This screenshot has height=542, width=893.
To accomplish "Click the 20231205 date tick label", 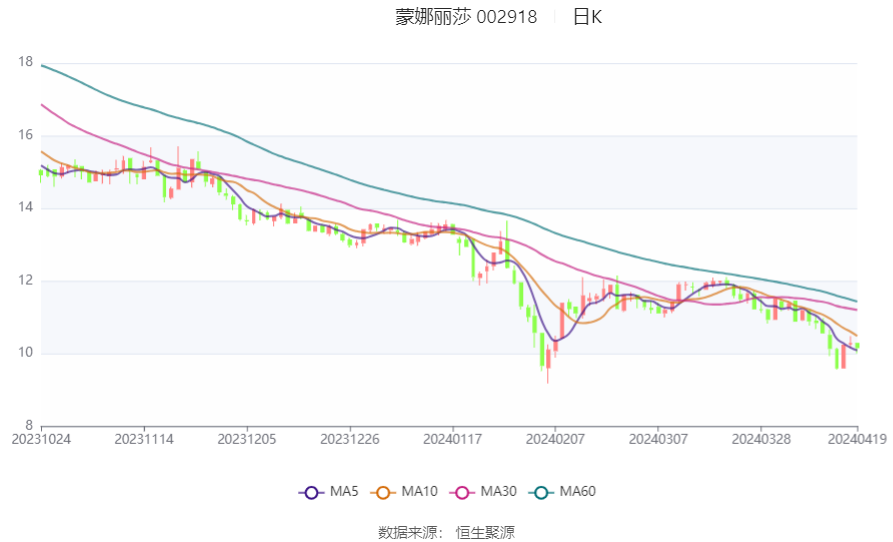I will point(247,439).
